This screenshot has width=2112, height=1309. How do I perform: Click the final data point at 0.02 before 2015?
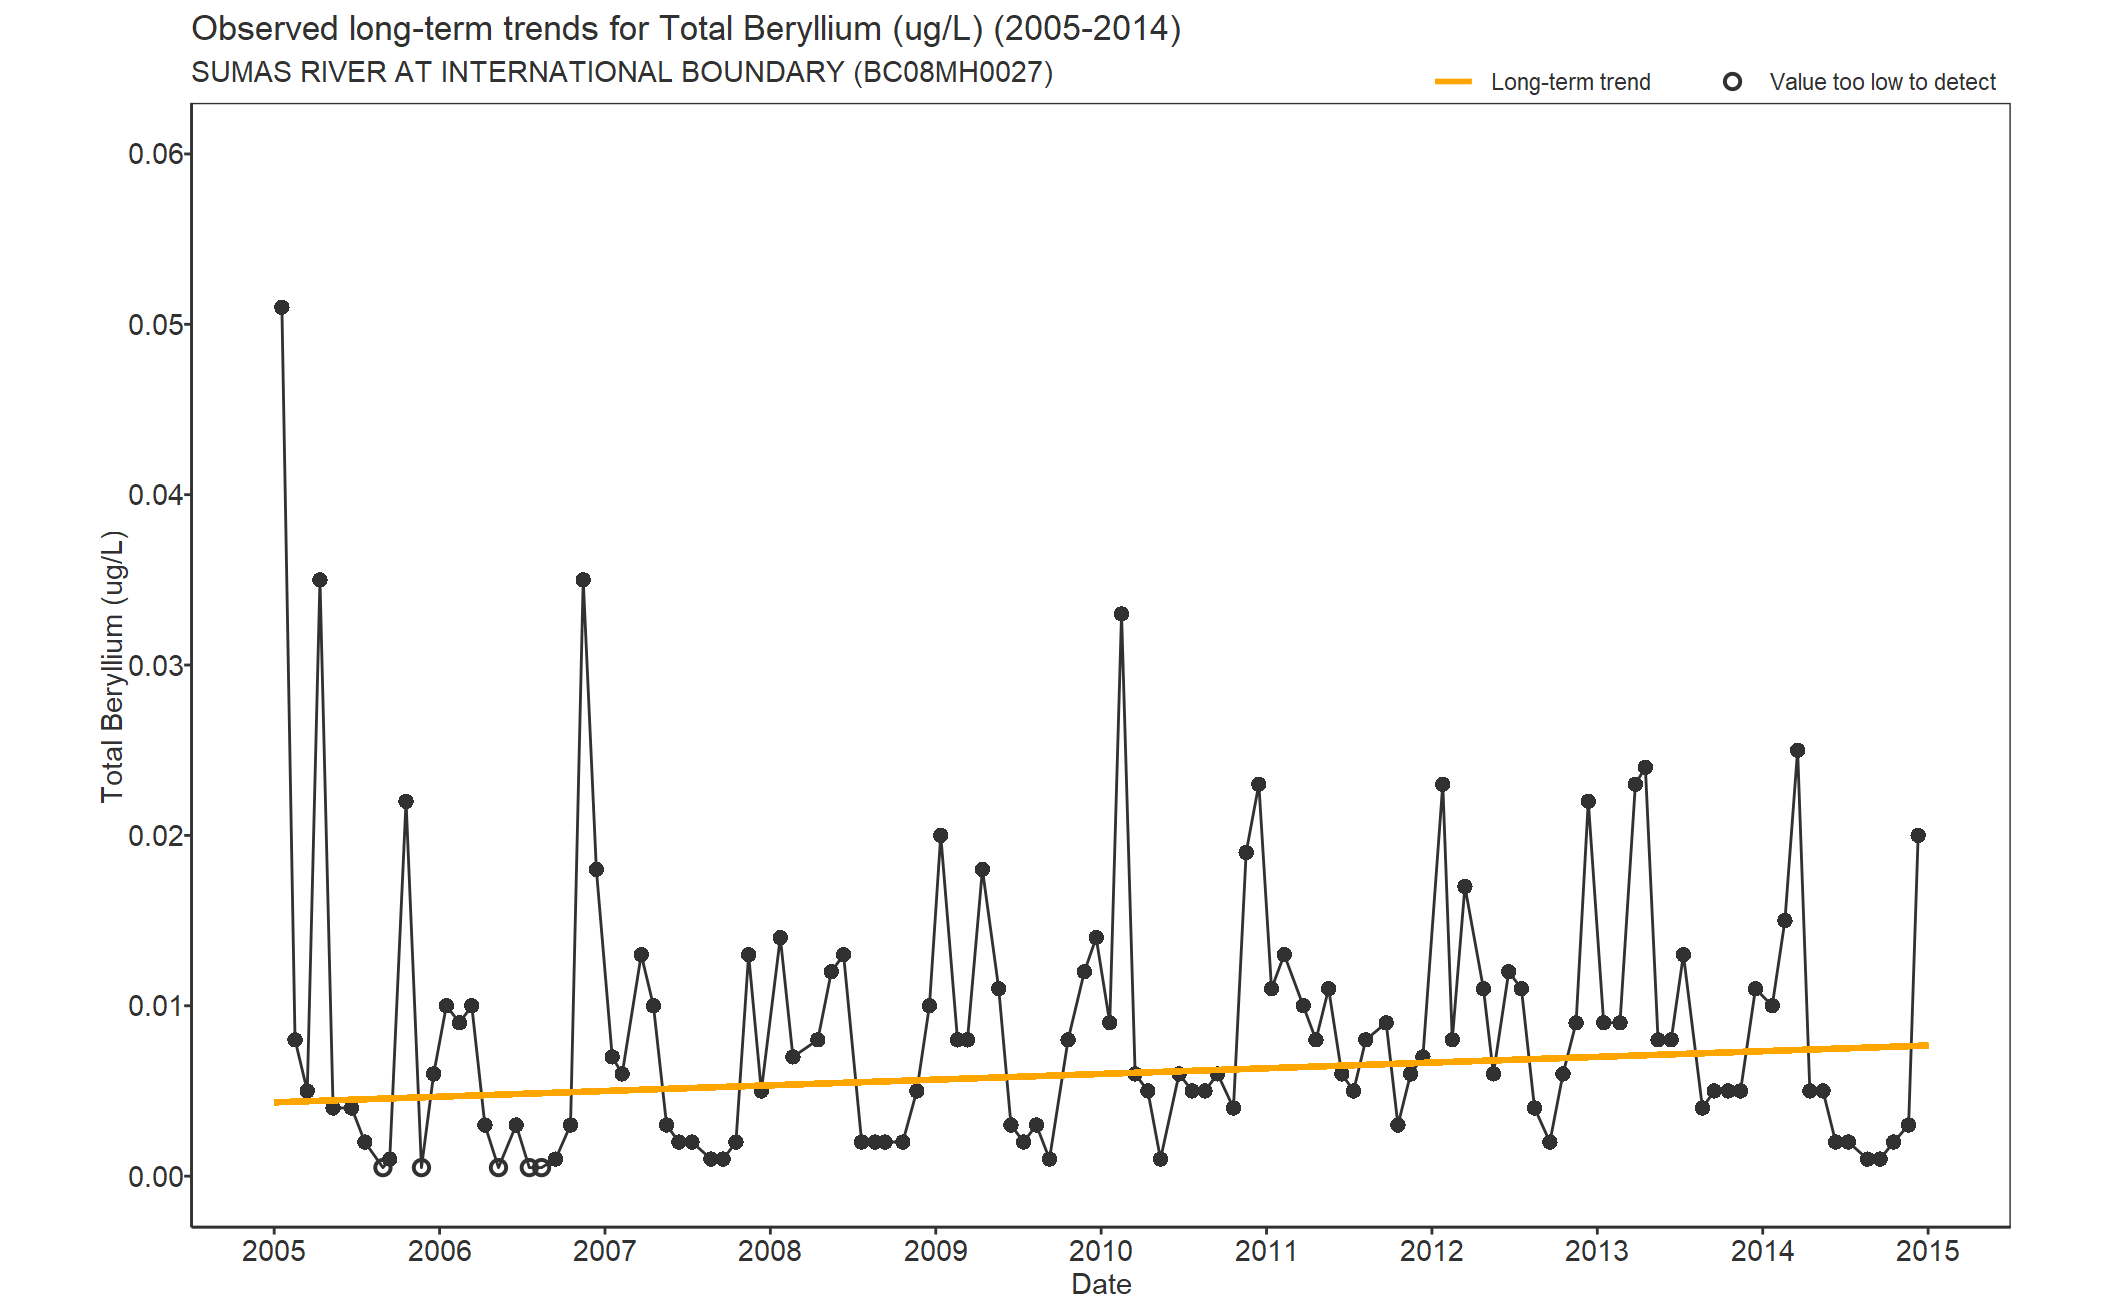point(1918,835)
